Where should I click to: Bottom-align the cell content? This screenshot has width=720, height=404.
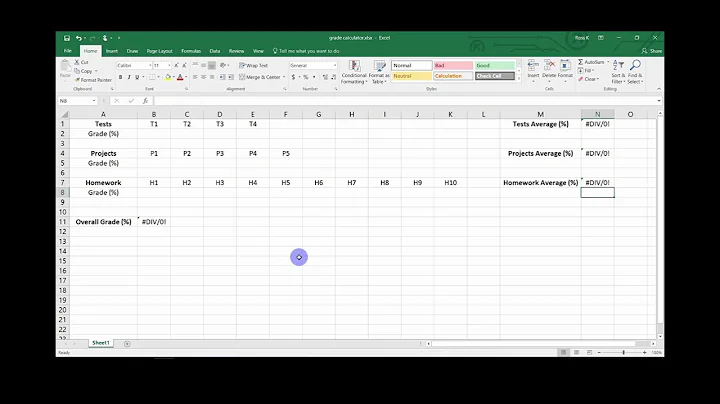[x=212, y=66]
